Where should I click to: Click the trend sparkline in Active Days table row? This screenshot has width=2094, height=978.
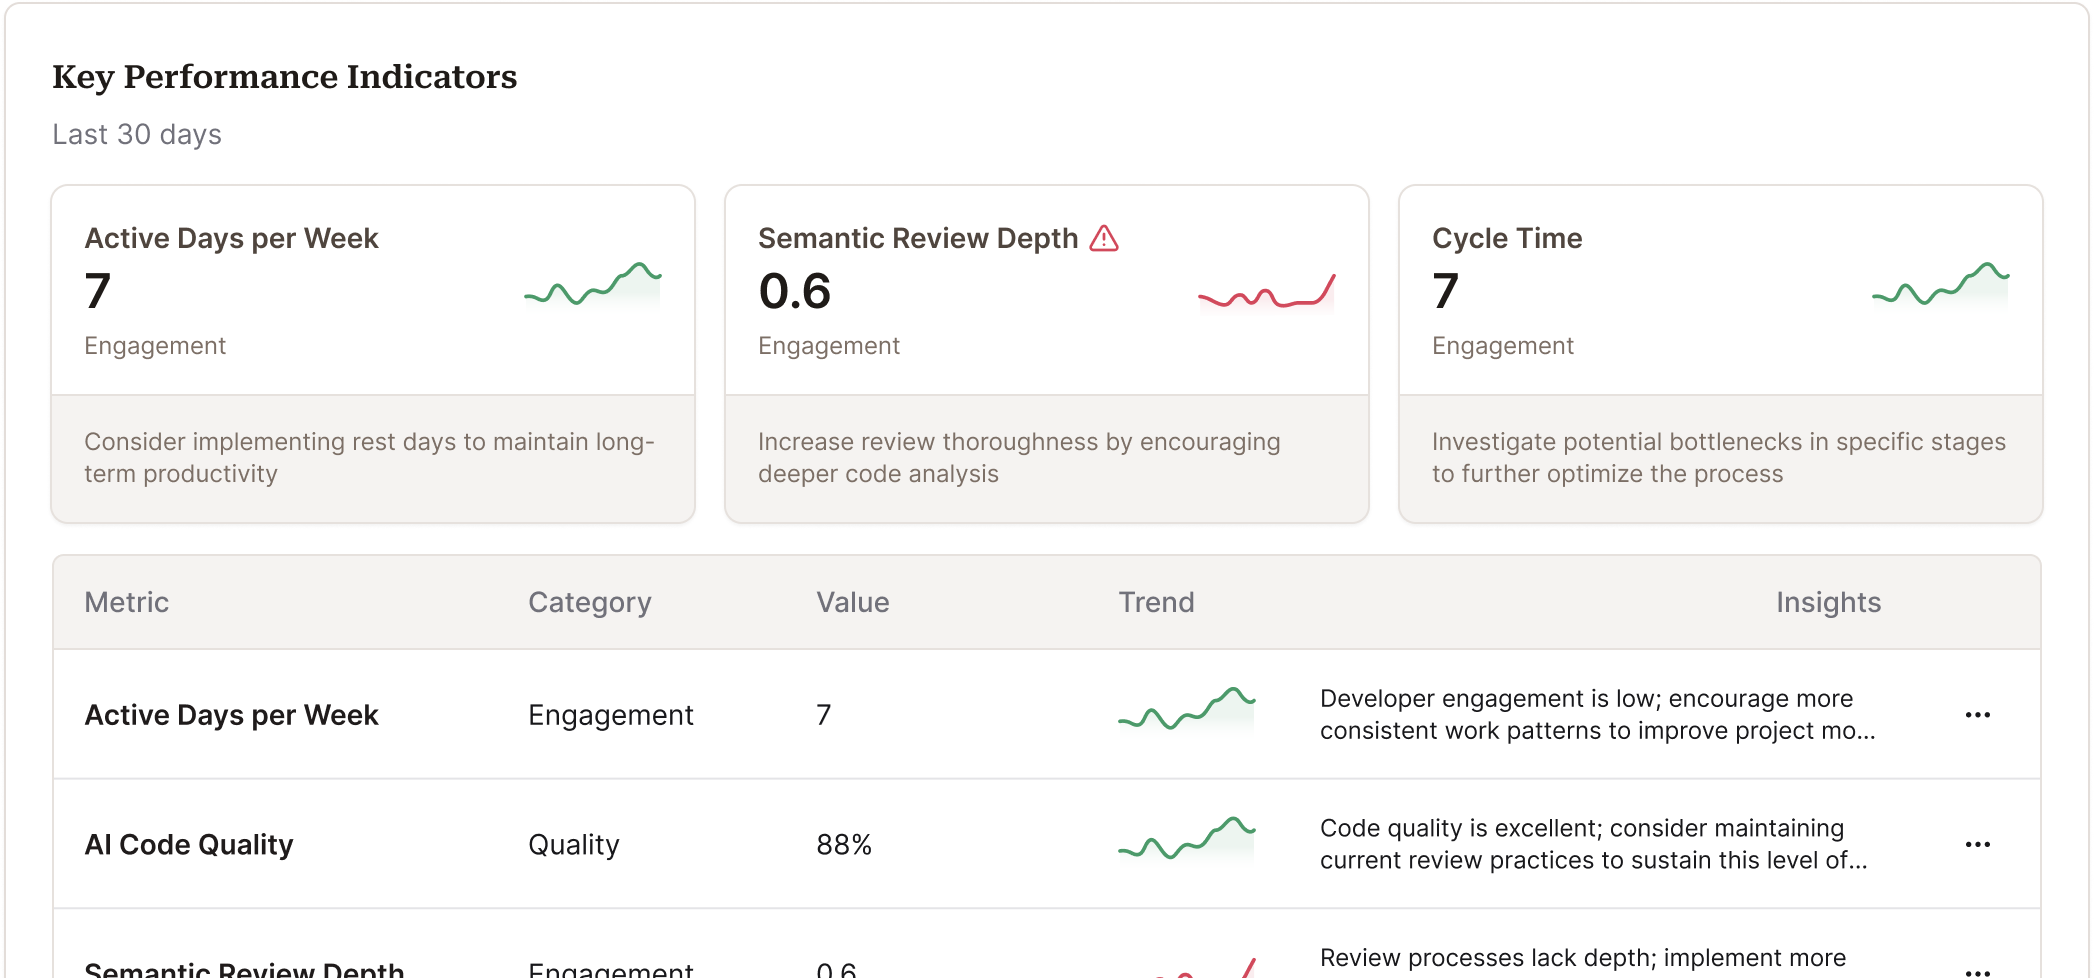click(1186, 711)
